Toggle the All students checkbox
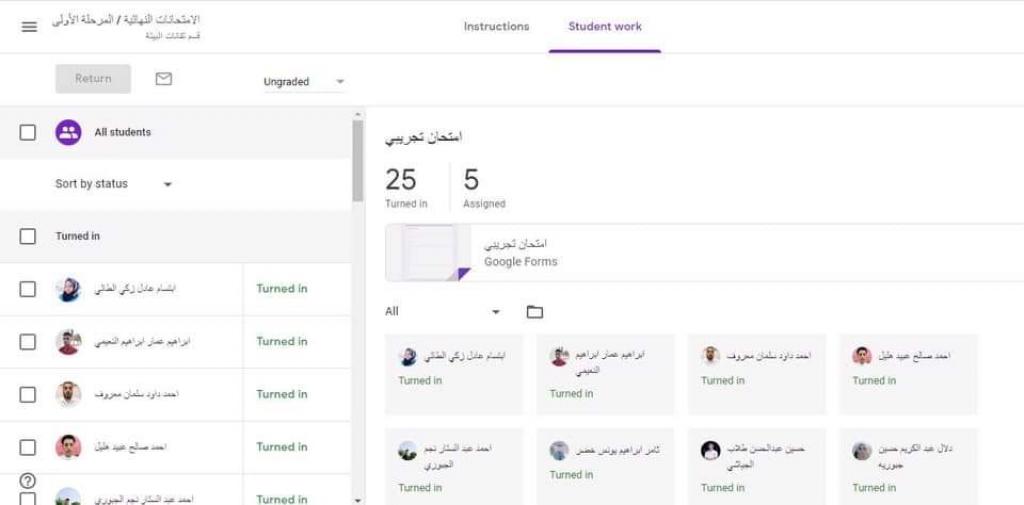This screenshot has width=1024, height=505. click(x=28, y=132)
